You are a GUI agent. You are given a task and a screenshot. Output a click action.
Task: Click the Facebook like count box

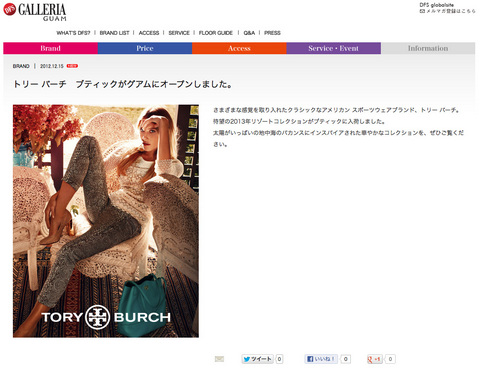tap(346, 359)
